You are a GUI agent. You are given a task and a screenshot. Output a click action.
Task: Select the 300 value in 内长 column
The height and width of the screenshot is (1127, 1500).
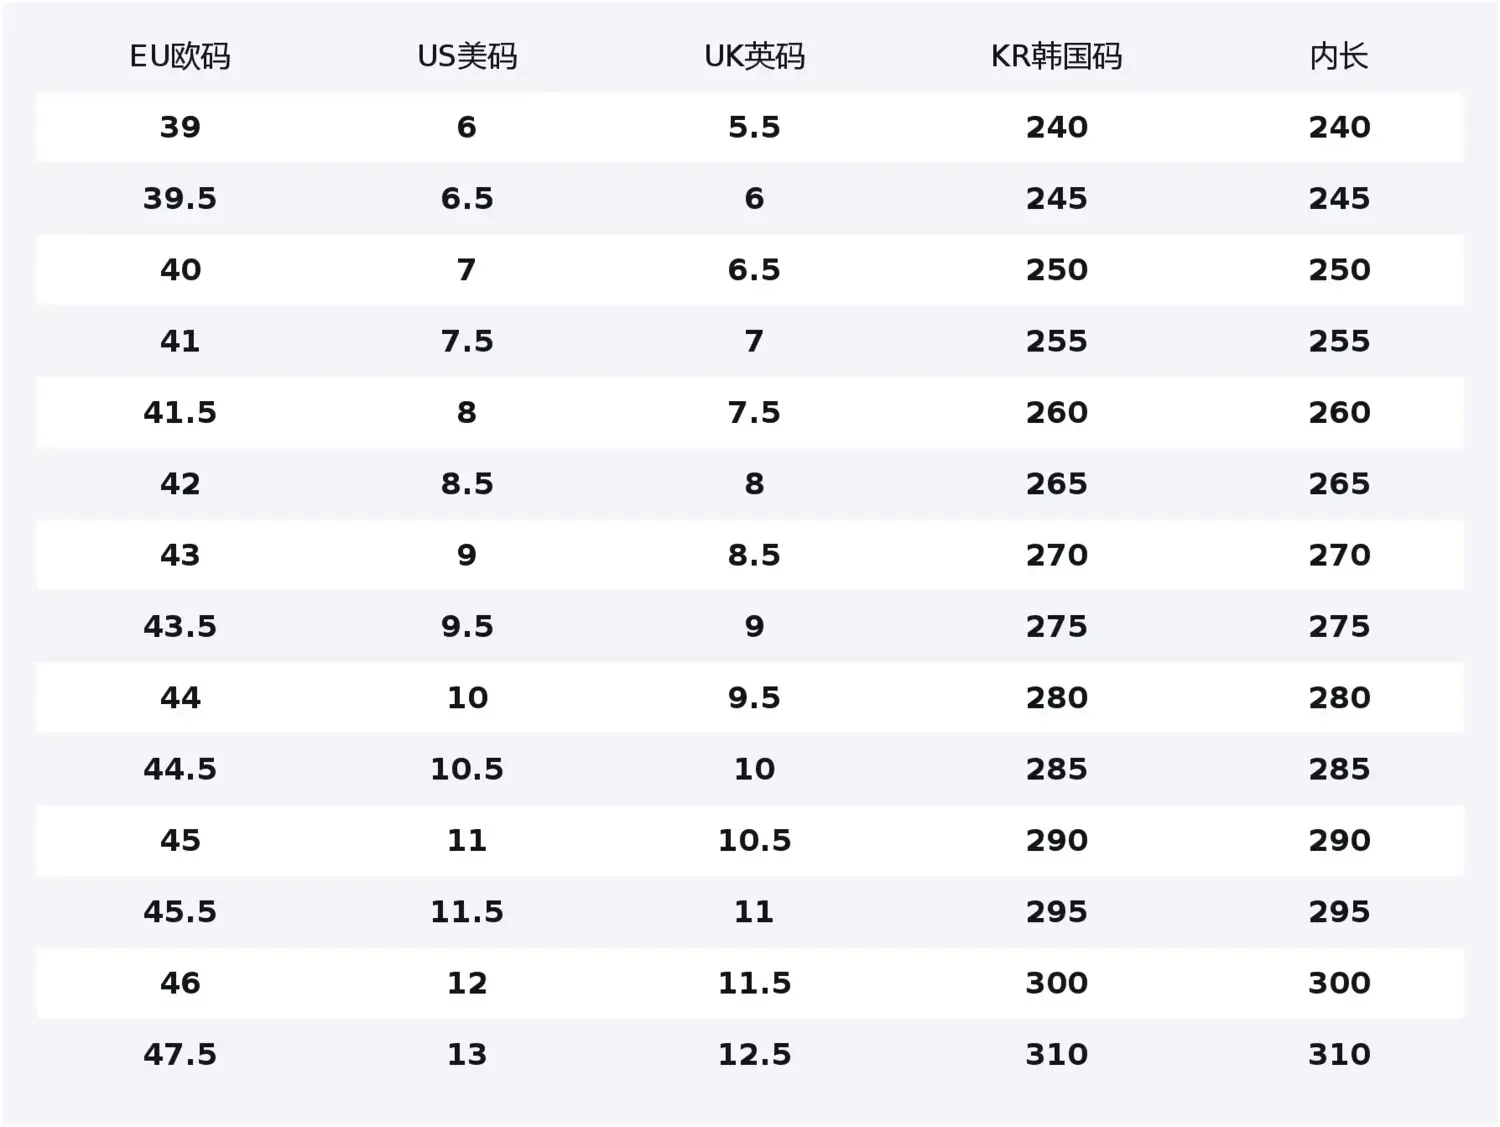1339,983
